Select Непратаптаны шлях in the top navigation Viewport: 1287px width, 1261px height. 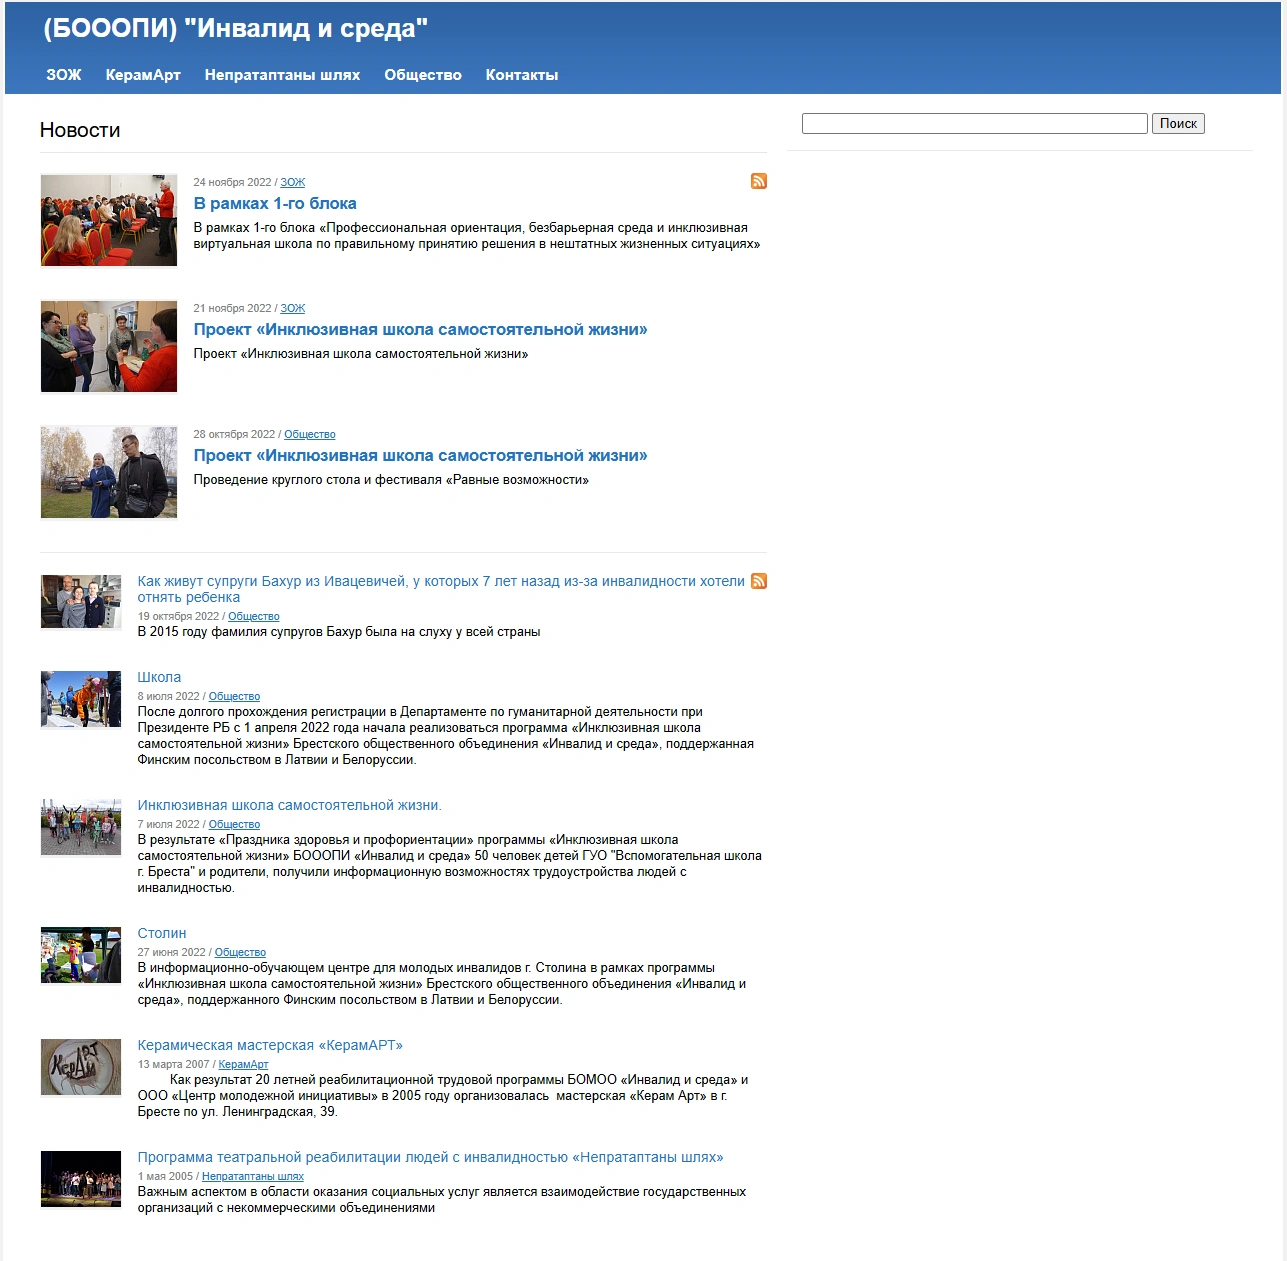point(282,75)
